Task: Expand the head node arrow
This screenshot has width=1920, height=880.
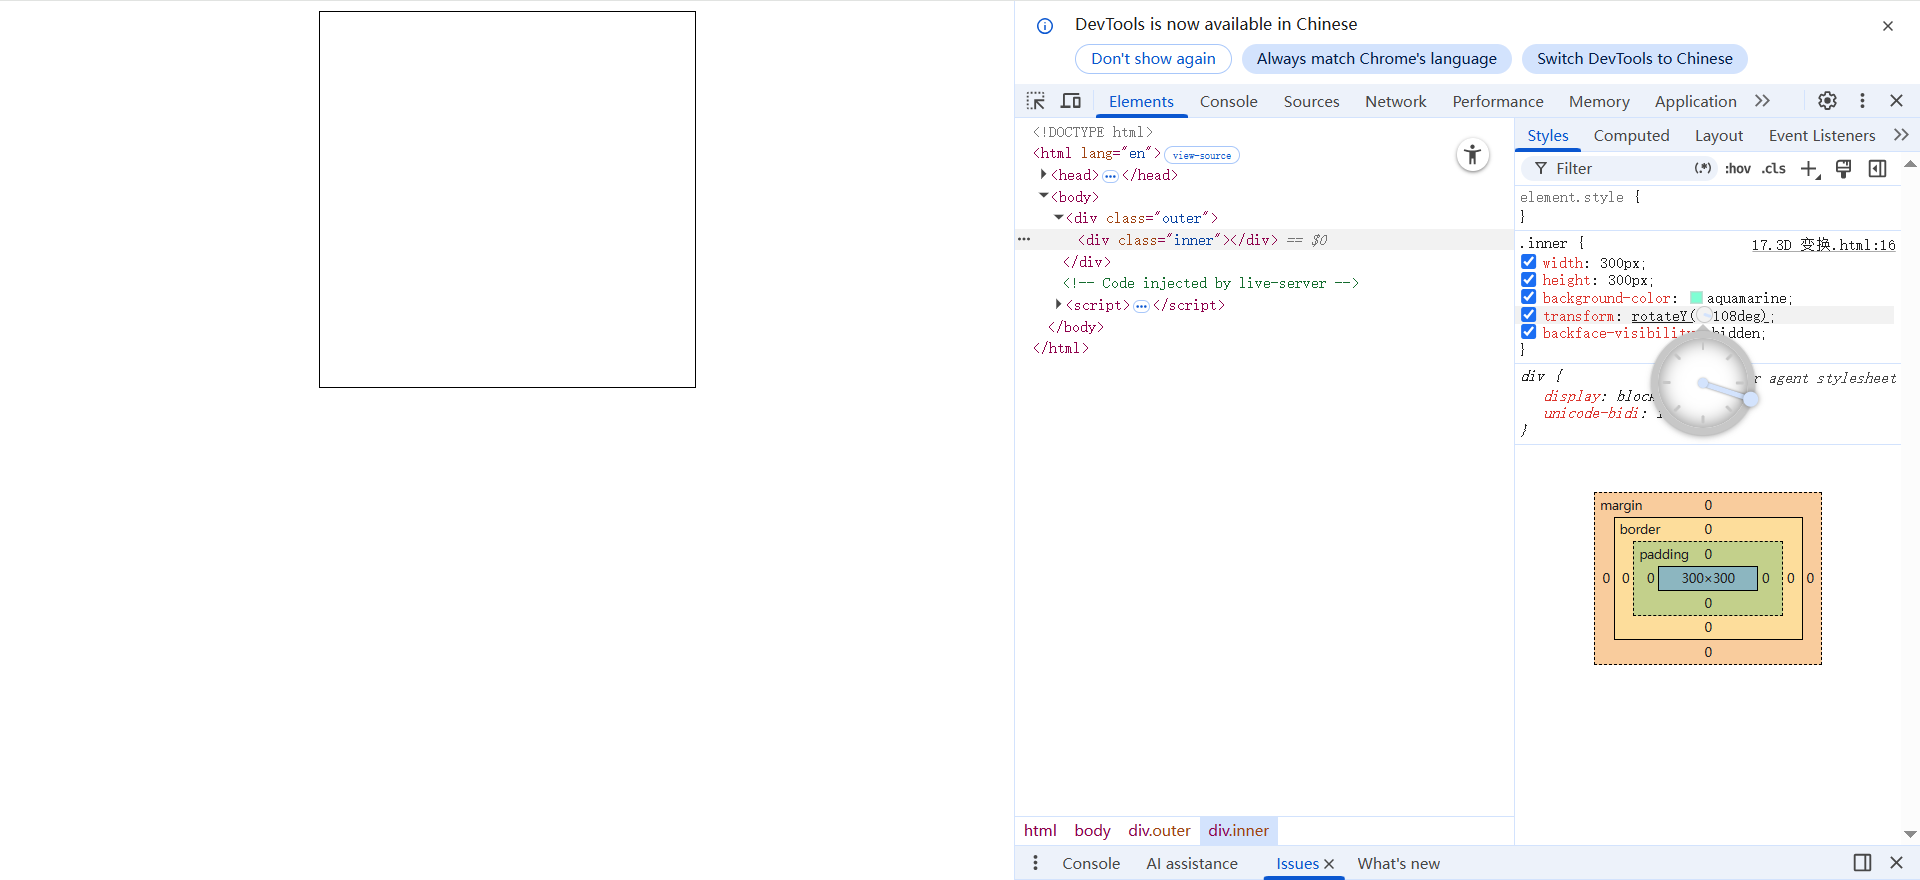Action: (x=1043, y=175)
